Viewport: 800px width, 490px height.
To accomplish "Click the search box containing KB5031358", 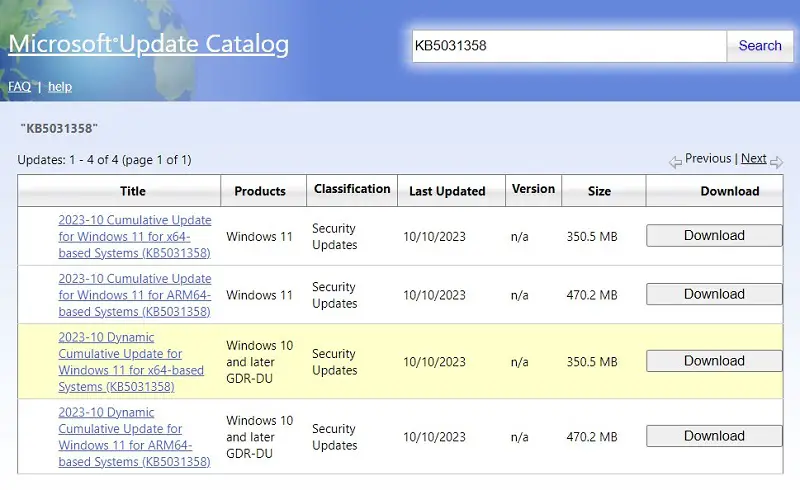I will click(x=569, y=46).
